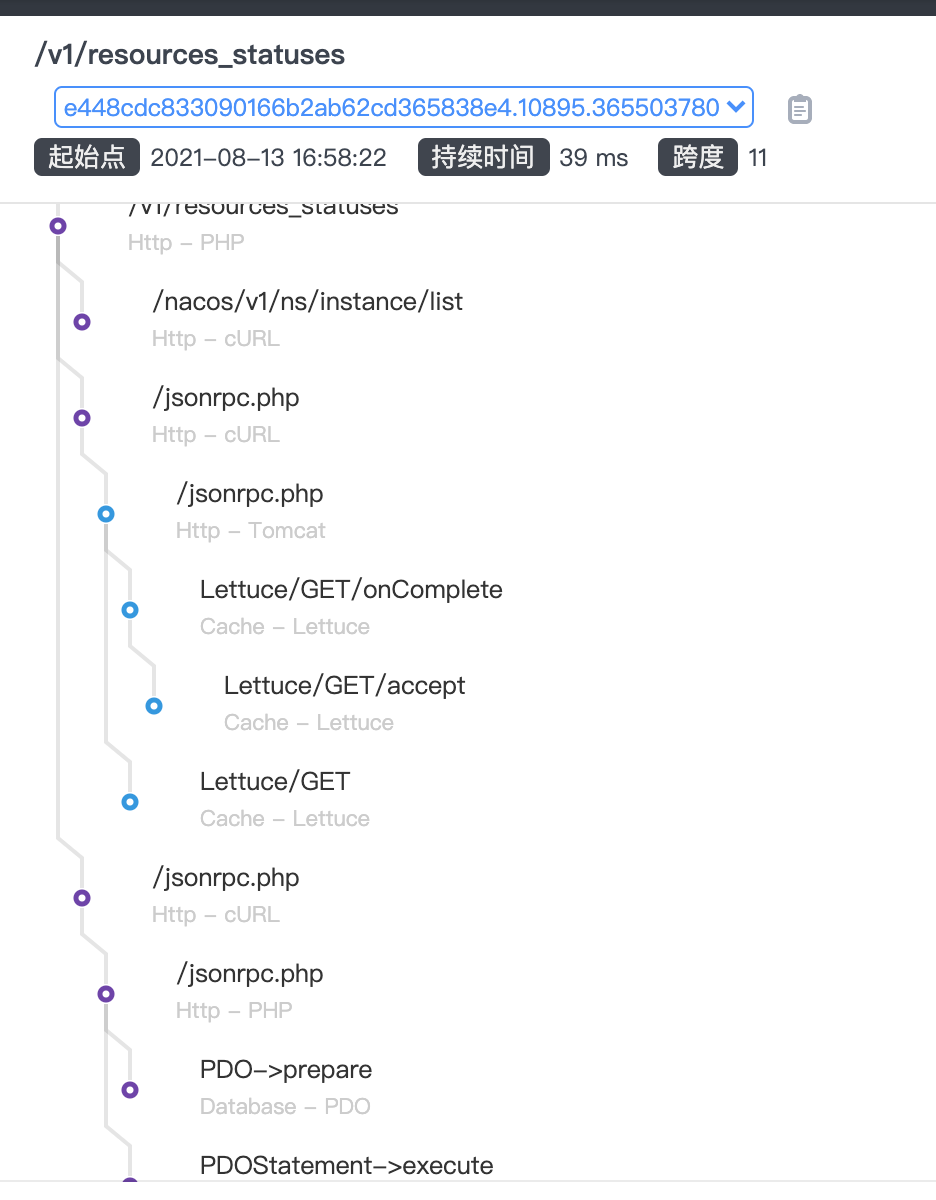Click the Tomcat /jsonrpc.php span node circle
The width and height of the screenshot is (936, 1200).
[x=106, y=513]
